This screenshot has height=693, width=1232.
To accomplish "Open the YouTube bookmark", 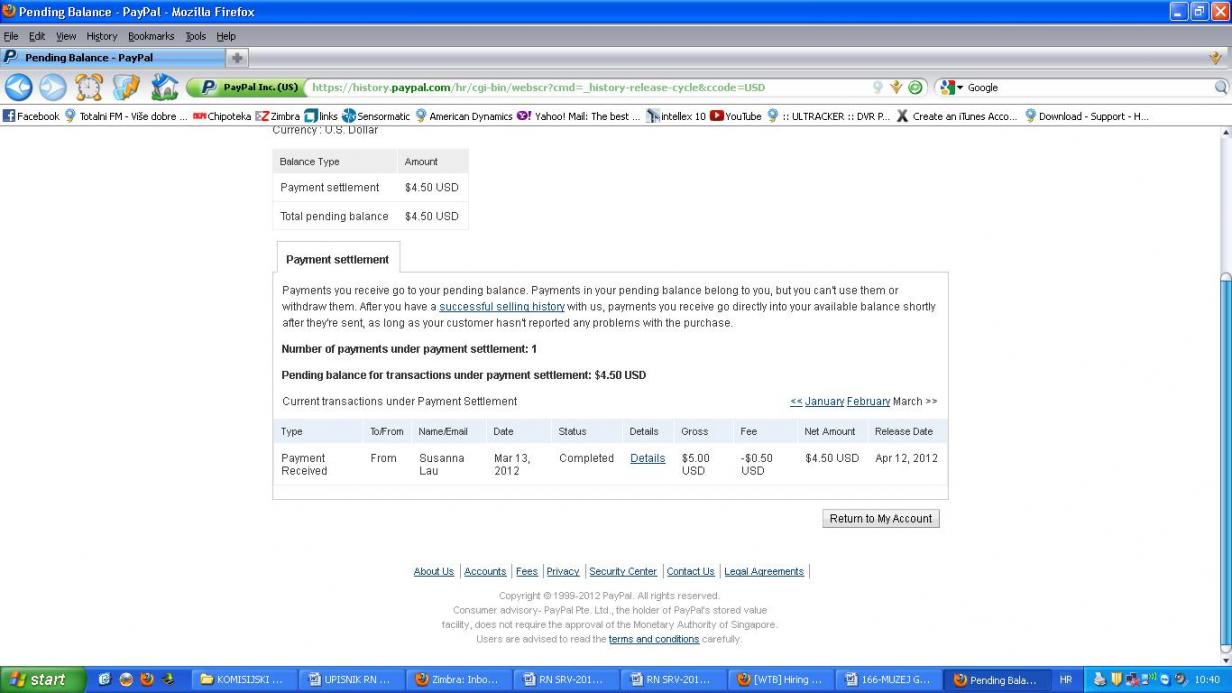I will [x=736, y=116].
